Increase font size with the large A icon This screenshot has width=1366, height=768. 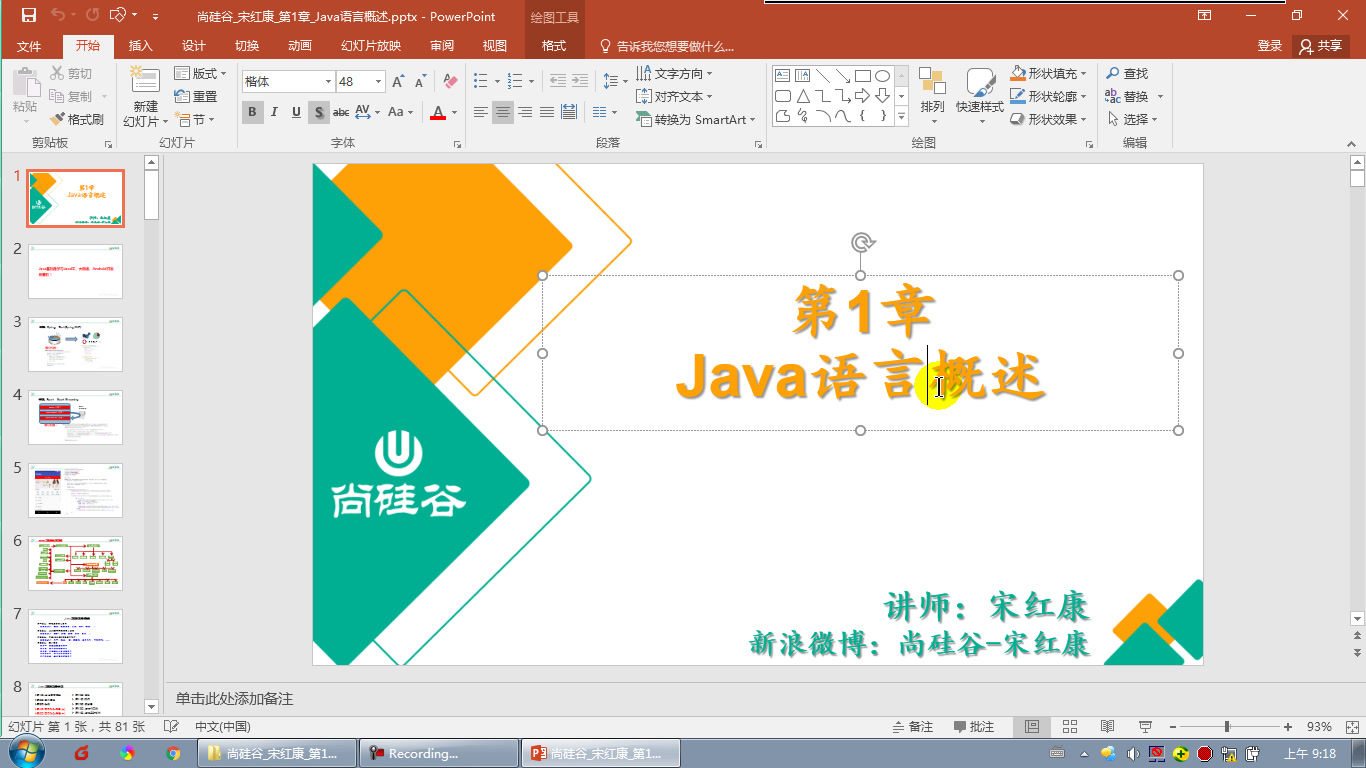tap(398, 82)
